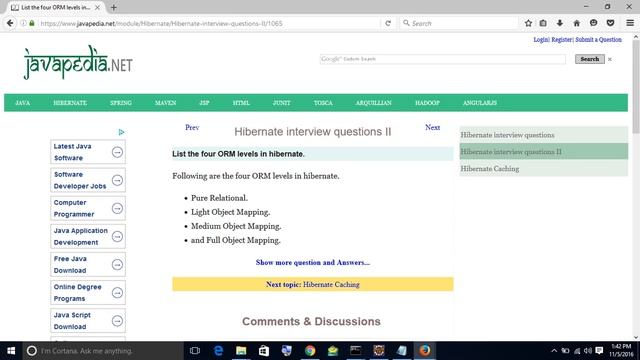Screen dimensions: 640x360
Task: Open the SPRING menu item
Action: point(121,103)
